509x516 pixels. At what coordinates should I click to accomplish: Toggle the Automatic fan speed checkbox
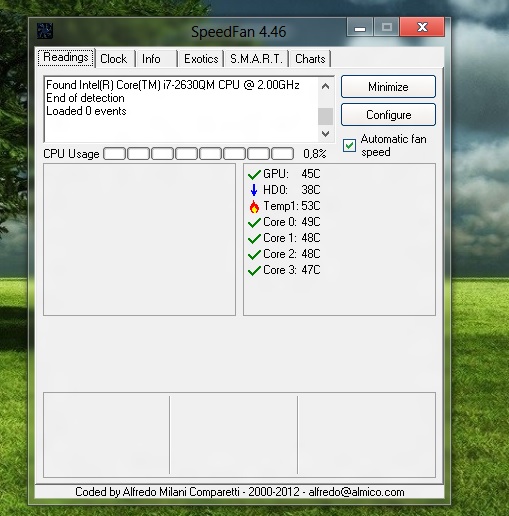click(x=349, y=146)
